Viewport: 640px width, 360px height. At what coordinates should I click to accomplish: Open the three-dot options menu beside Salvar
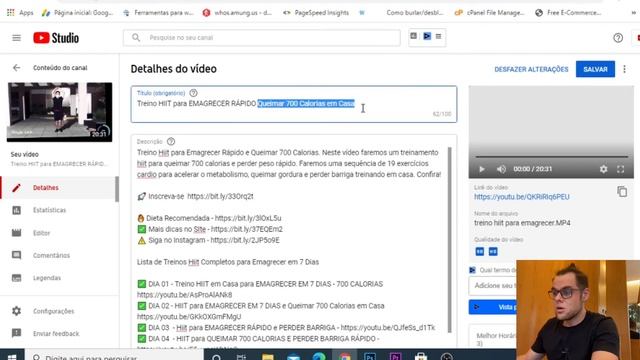tap(624, 69)
